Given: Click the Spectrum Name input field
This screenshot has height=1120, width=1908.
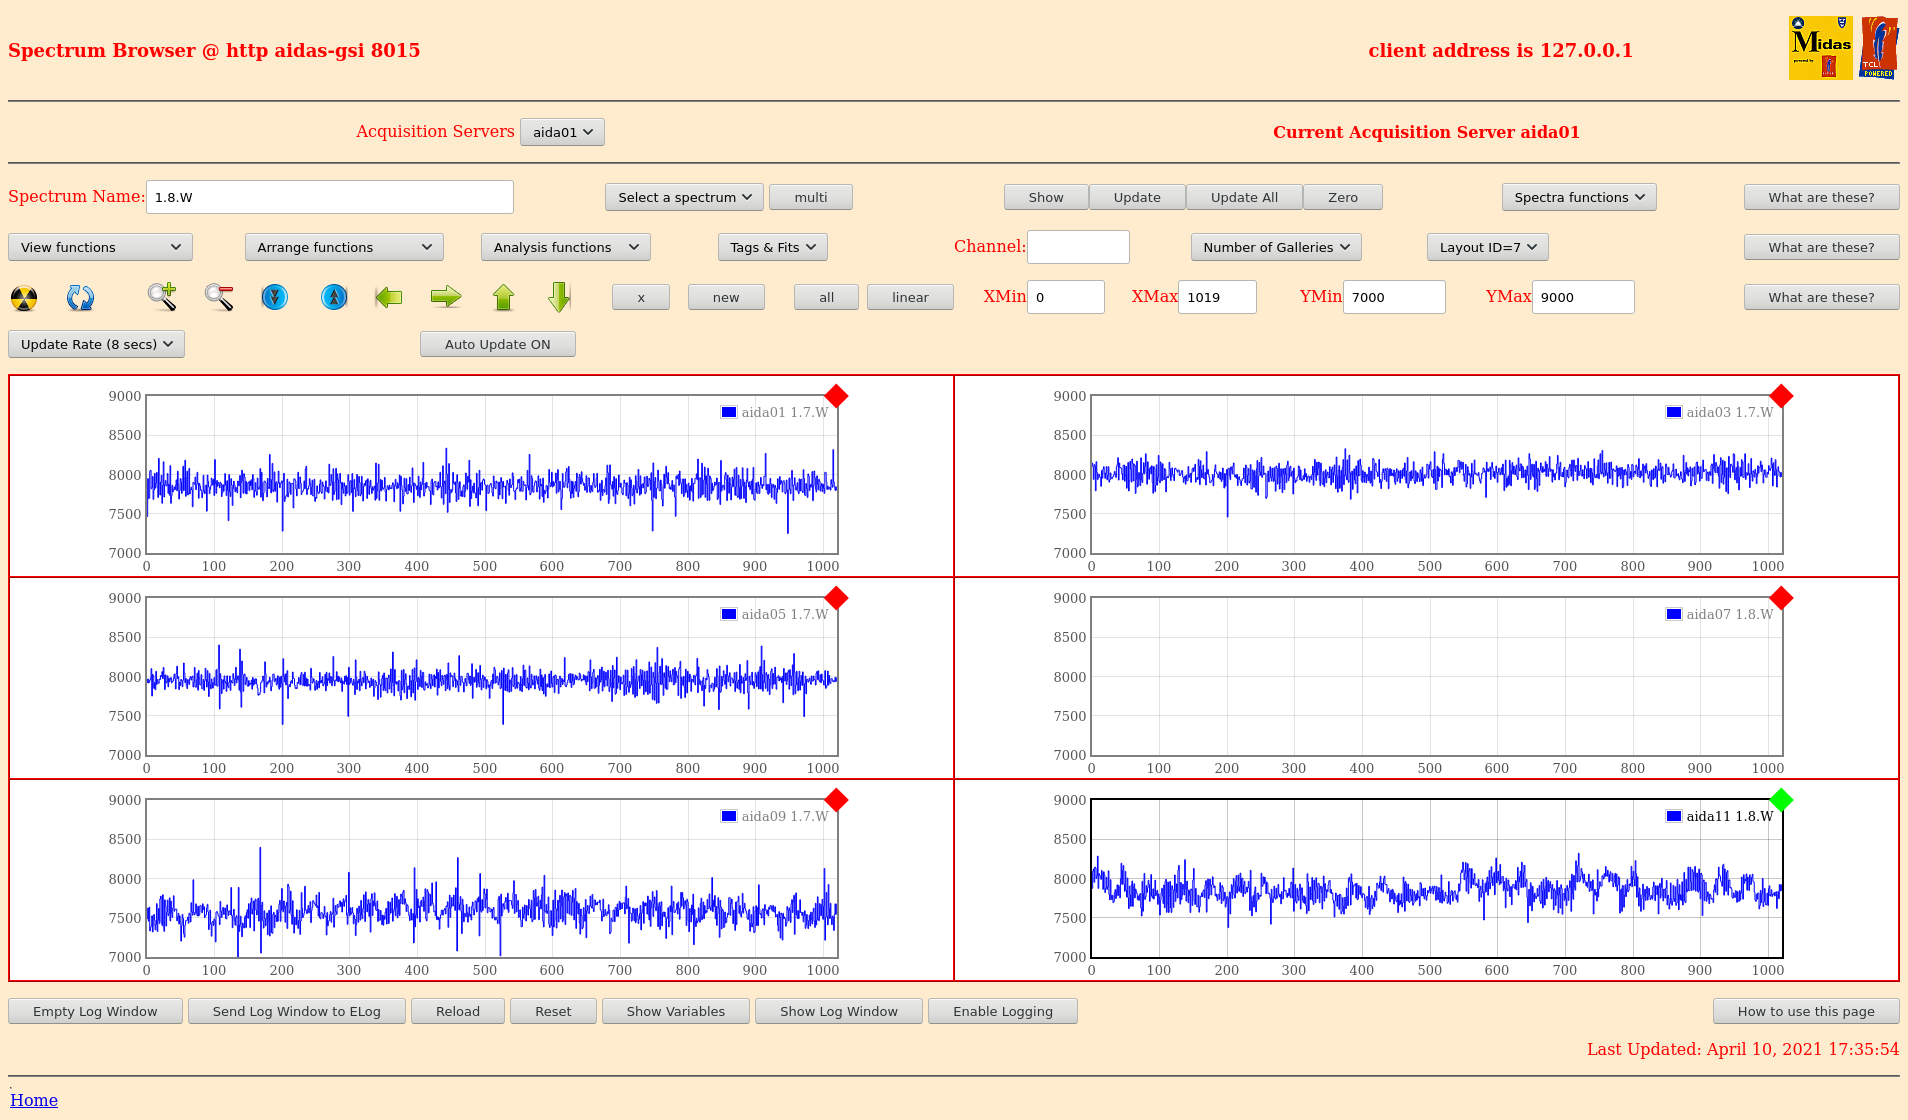Looking at the screenshot, I should point(330,197).
